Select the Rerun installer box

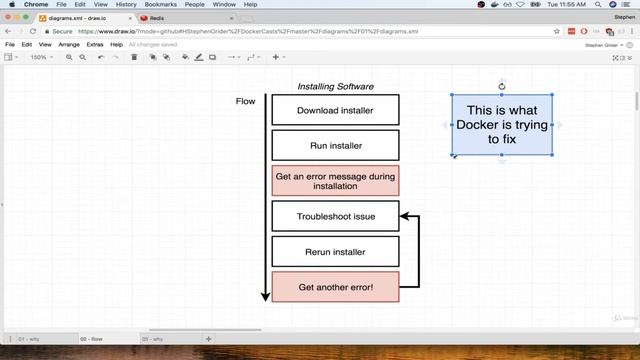click(336, 251)
